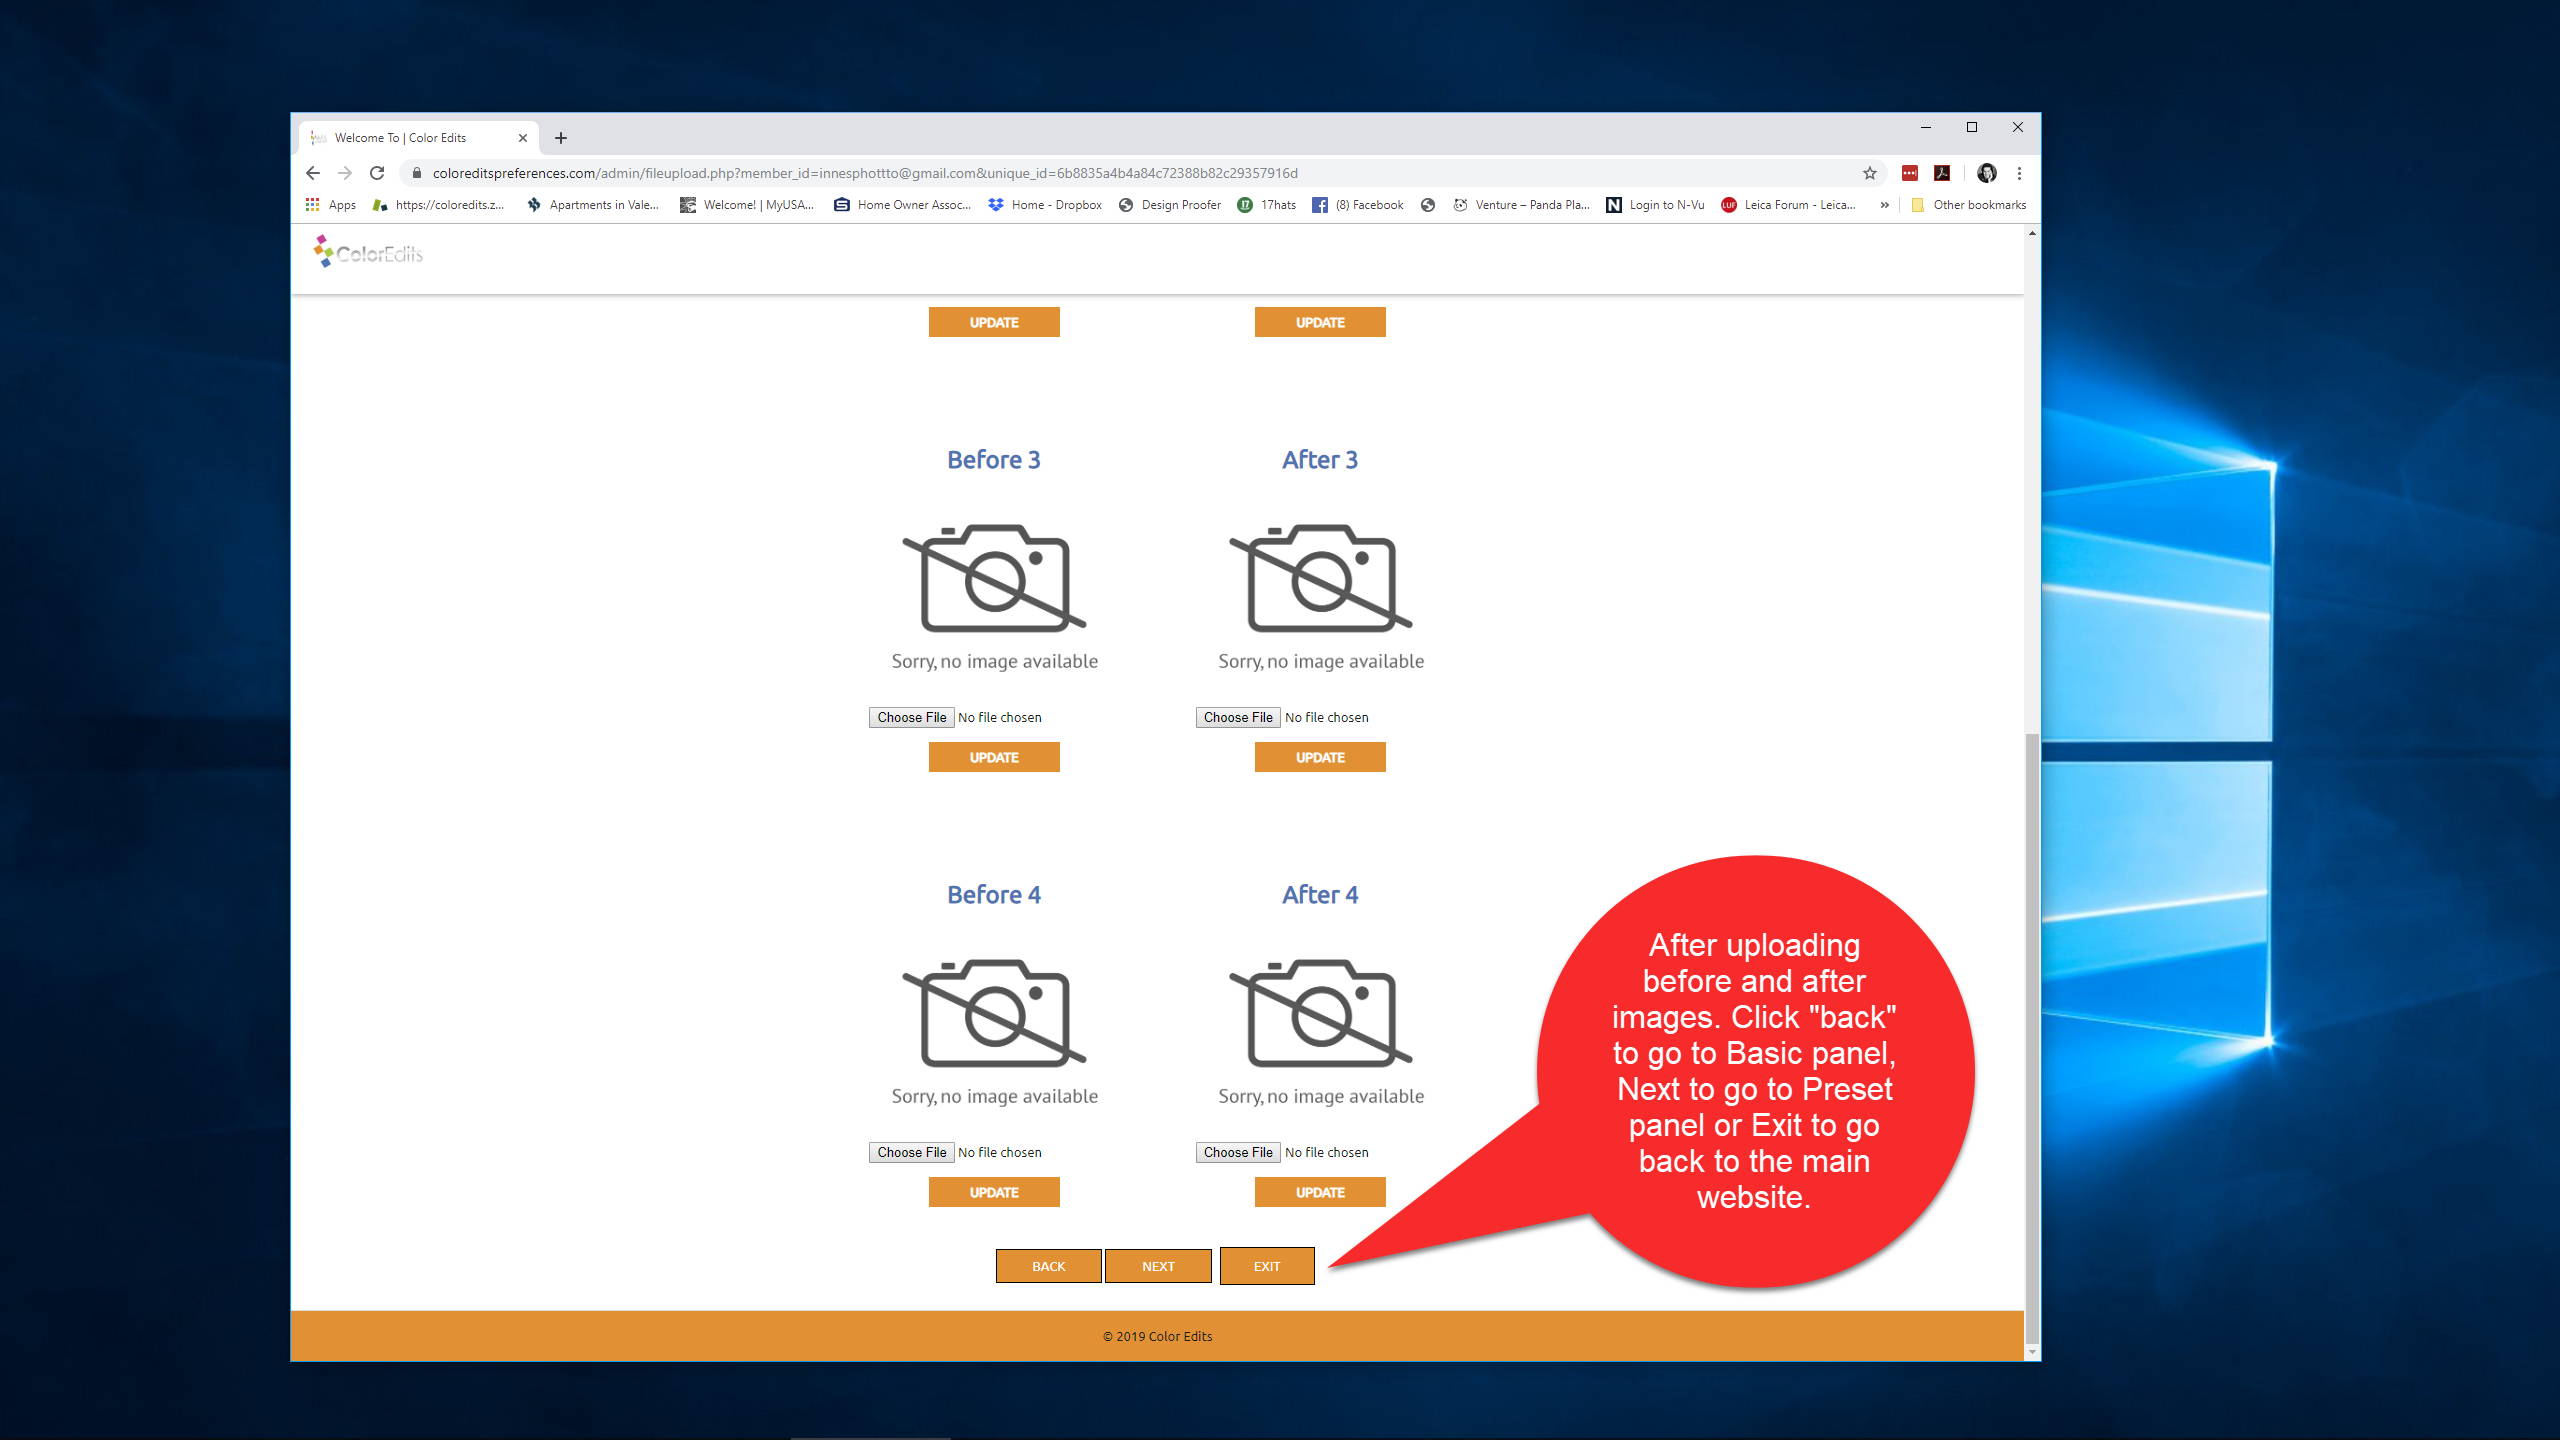2560x1440 pixels.
Task: Open the (8) Facebook bookmark
Action: coord(1358,205)
